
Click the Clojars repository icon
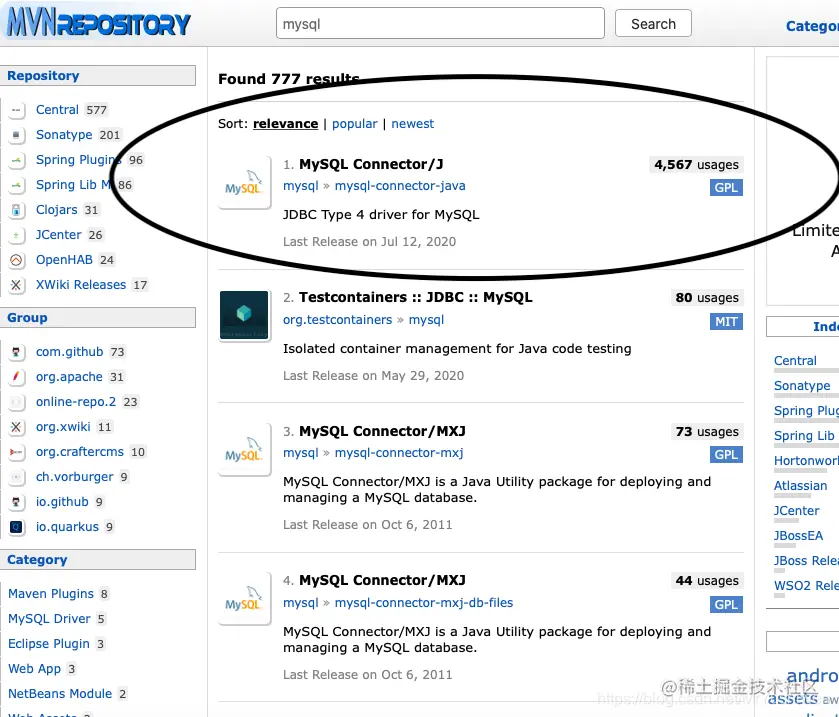(x=17, y=210)
